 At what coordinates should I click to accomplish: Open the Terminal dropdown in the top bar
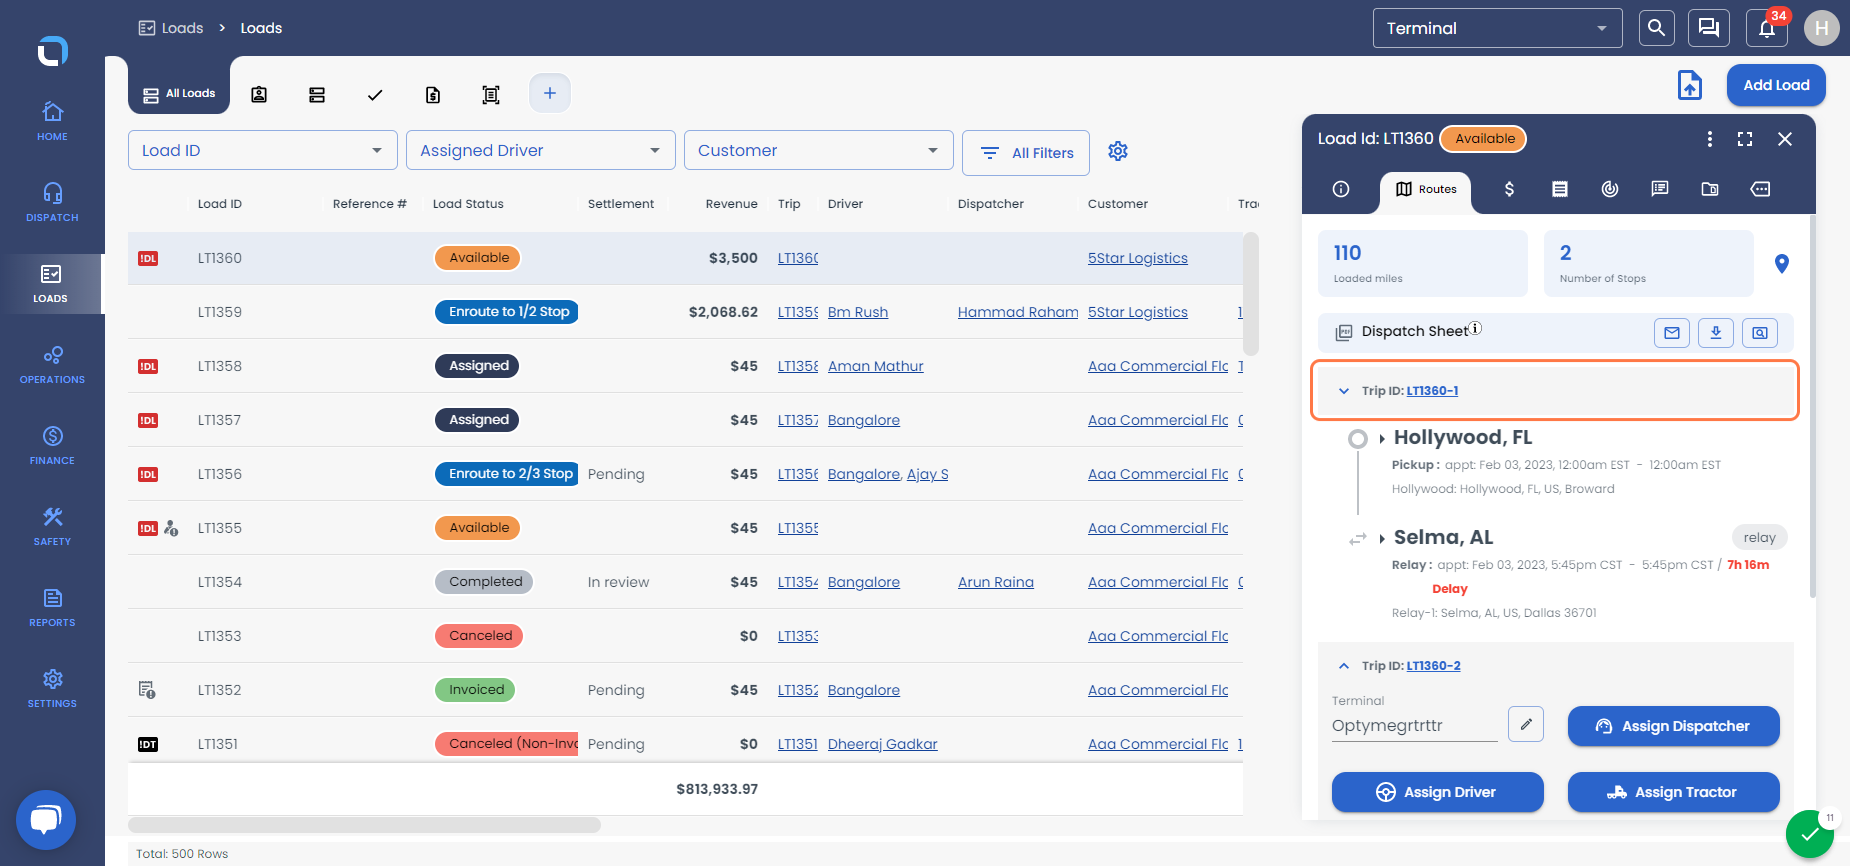click(1497, 28)
